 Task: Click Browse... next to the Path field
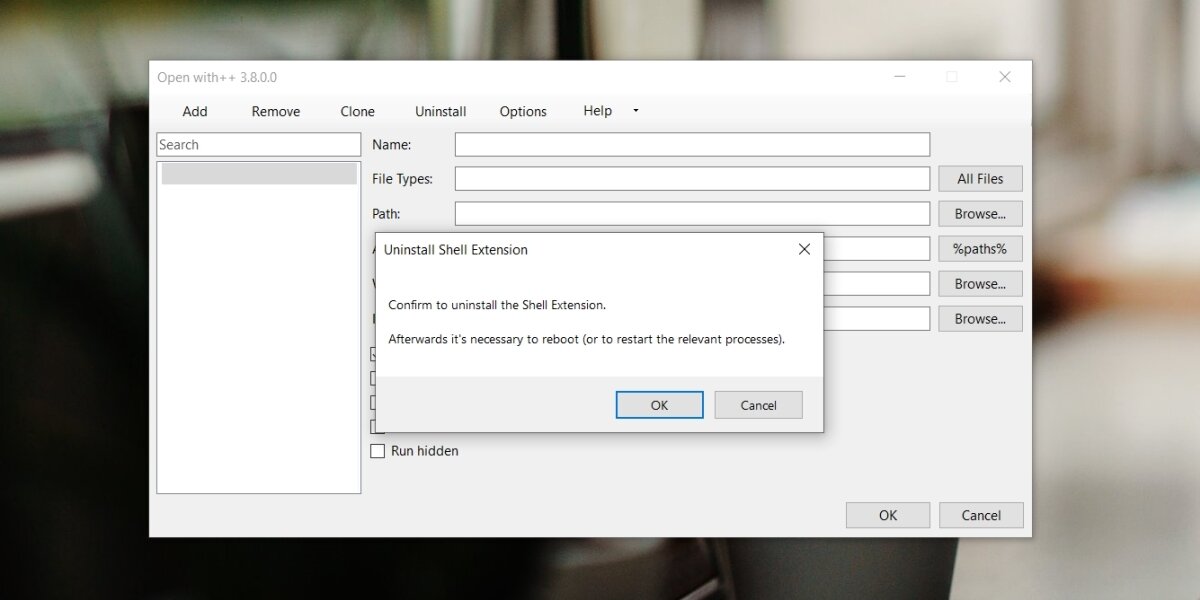tap(980, 214)
